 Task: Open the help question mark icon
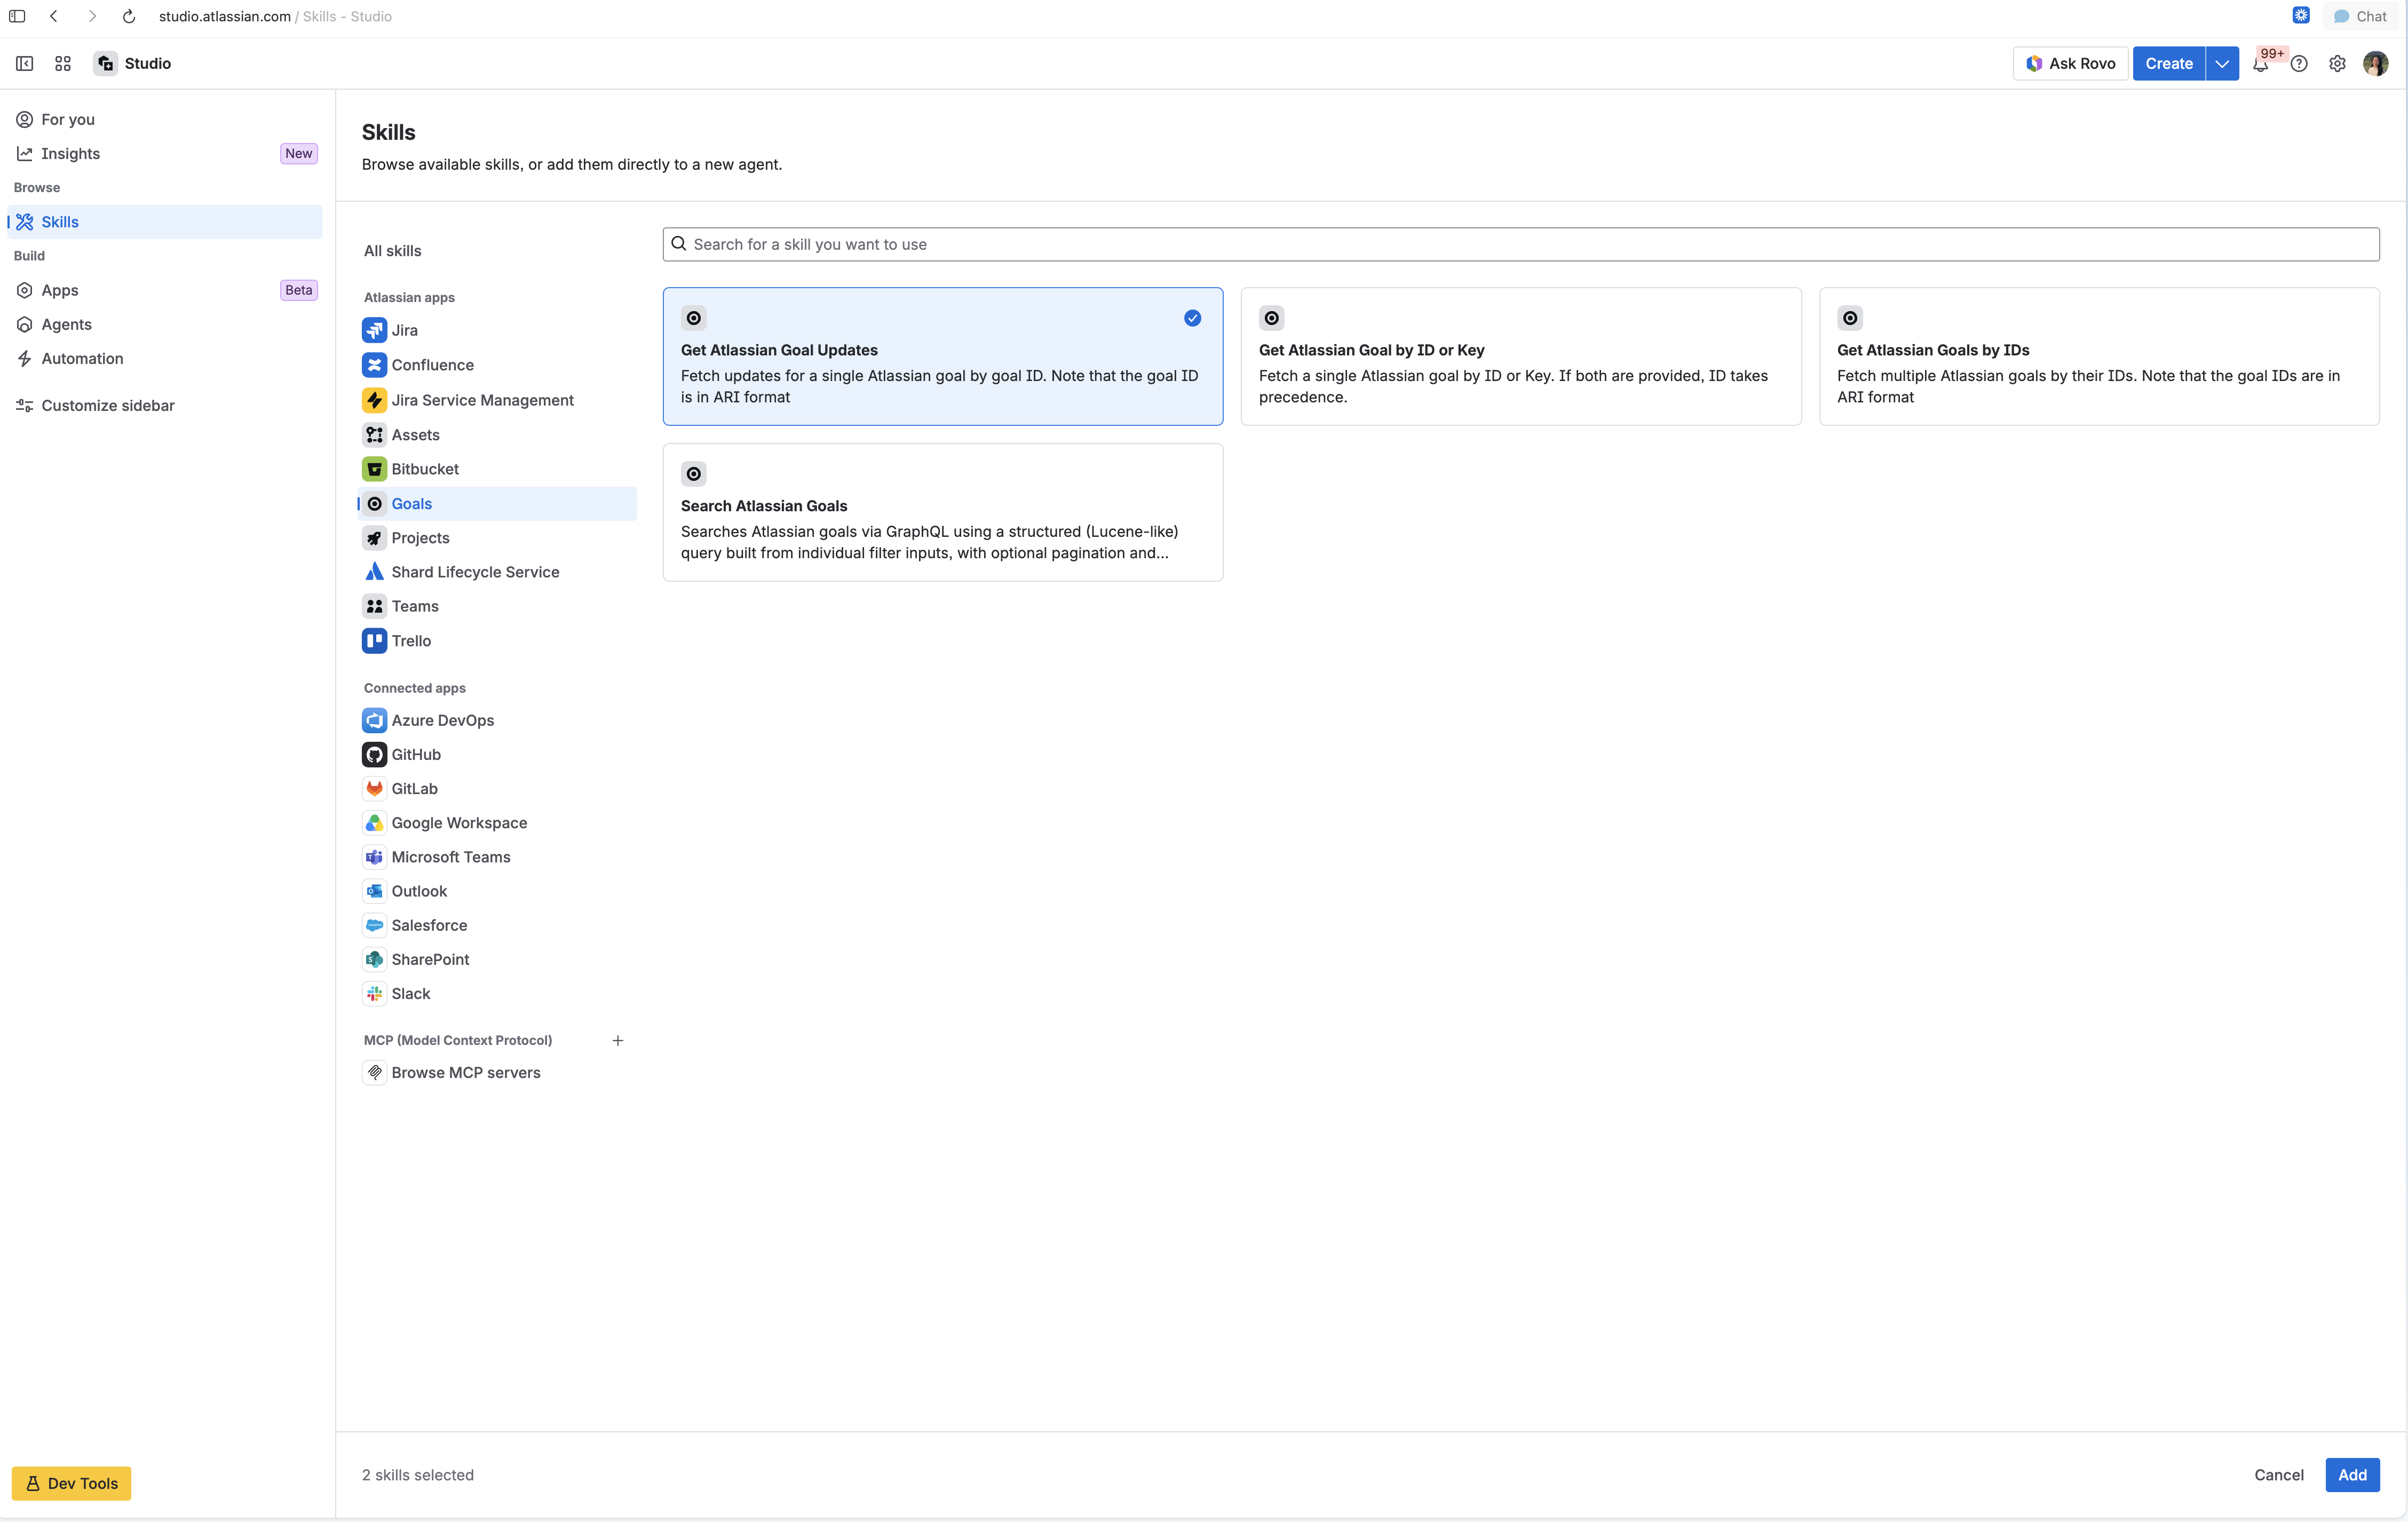[x=2299, y=63]
